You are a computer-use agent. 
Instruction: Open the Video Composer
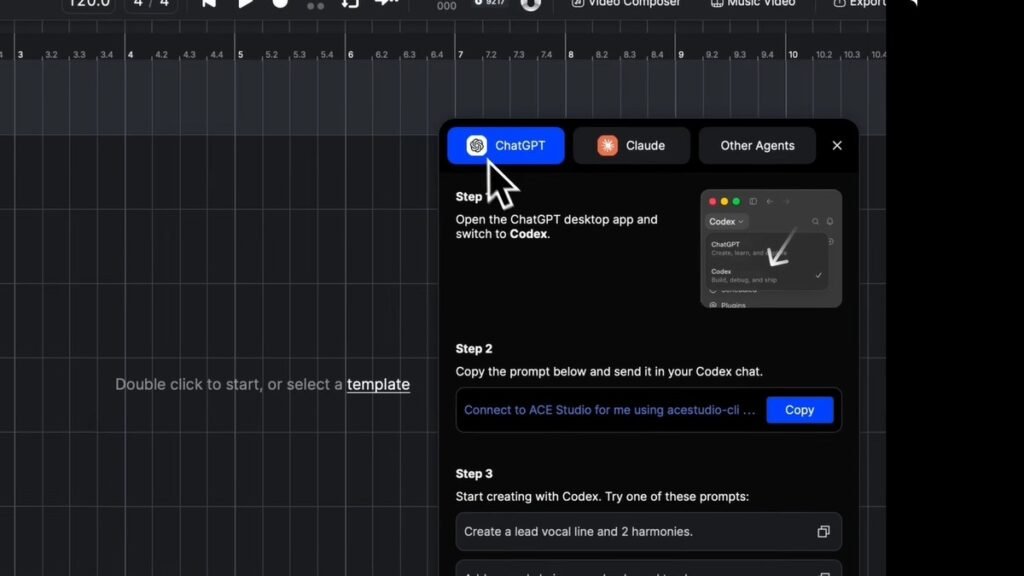pyautogui.click(x=626, y=3)
